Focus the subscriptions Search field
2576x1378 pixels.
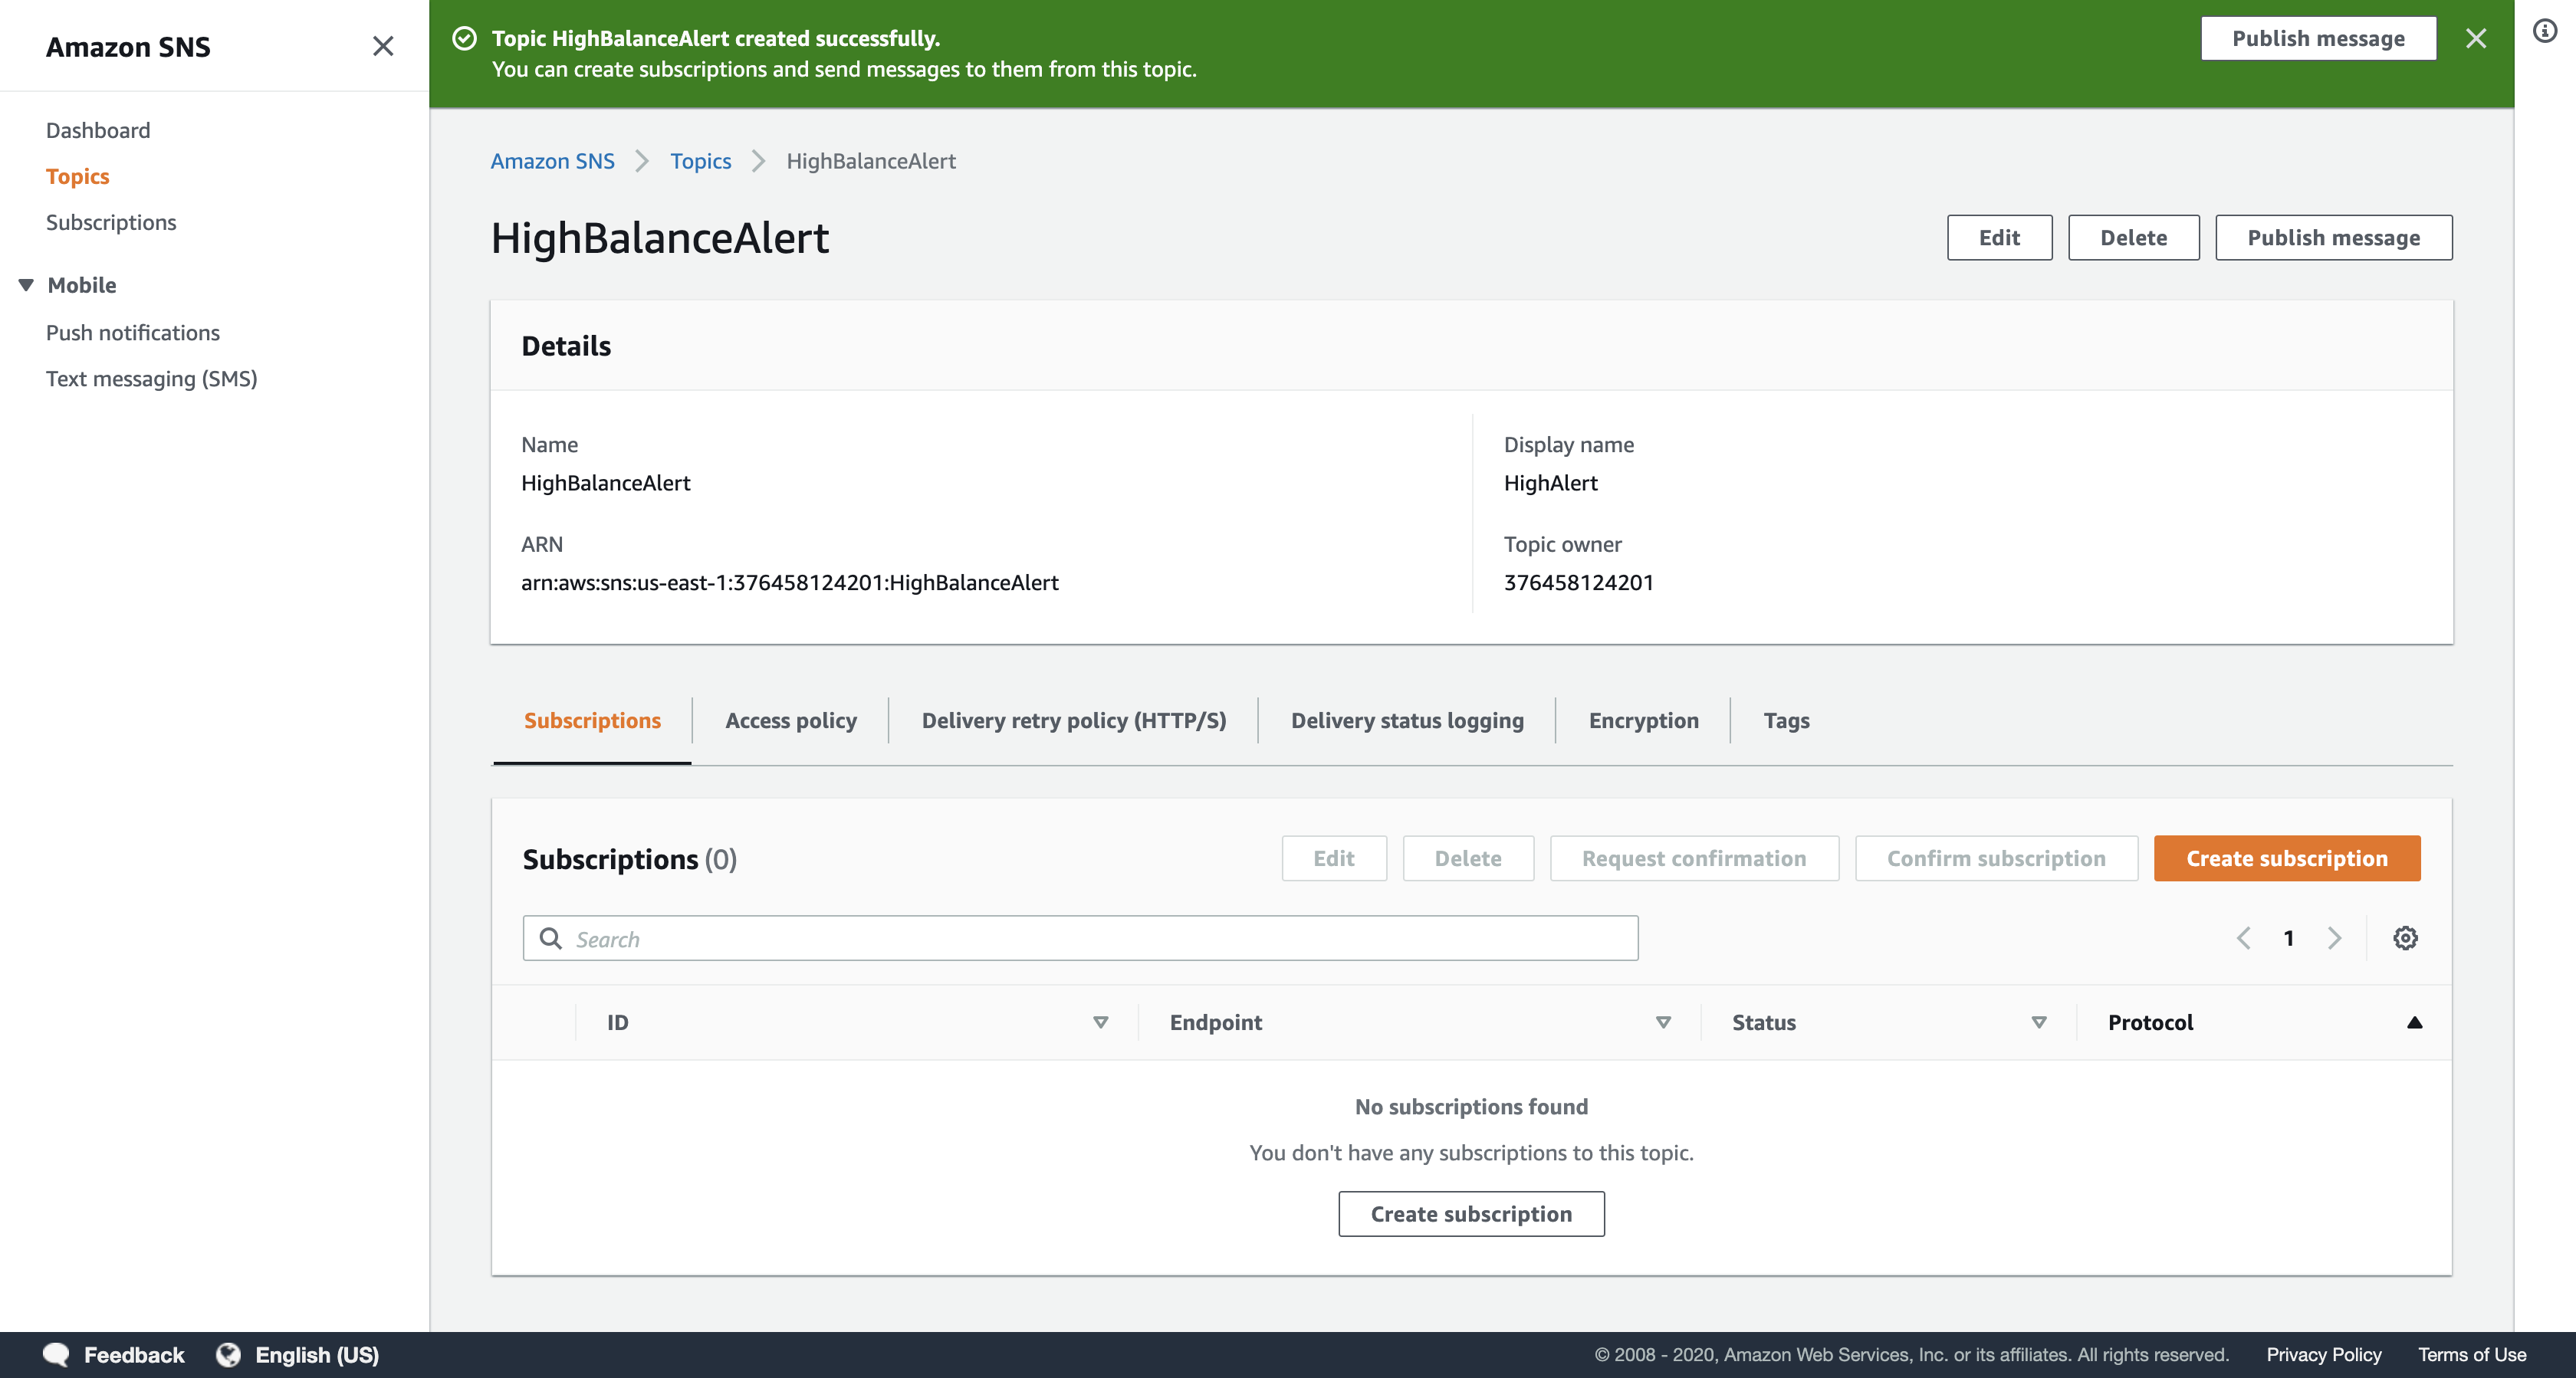(x=1080, y=938)
